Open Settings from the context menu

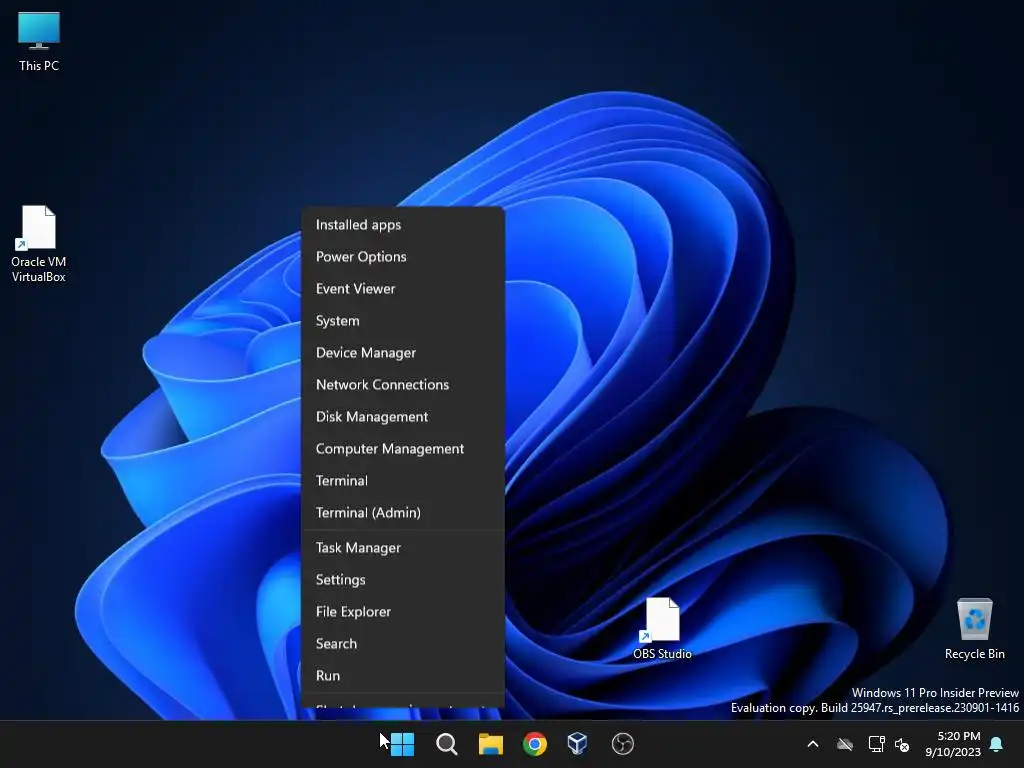[403, 580]
